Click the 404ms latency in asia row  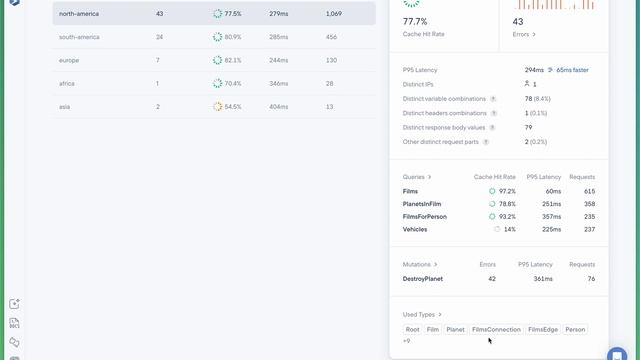click(x=278, y=107)
